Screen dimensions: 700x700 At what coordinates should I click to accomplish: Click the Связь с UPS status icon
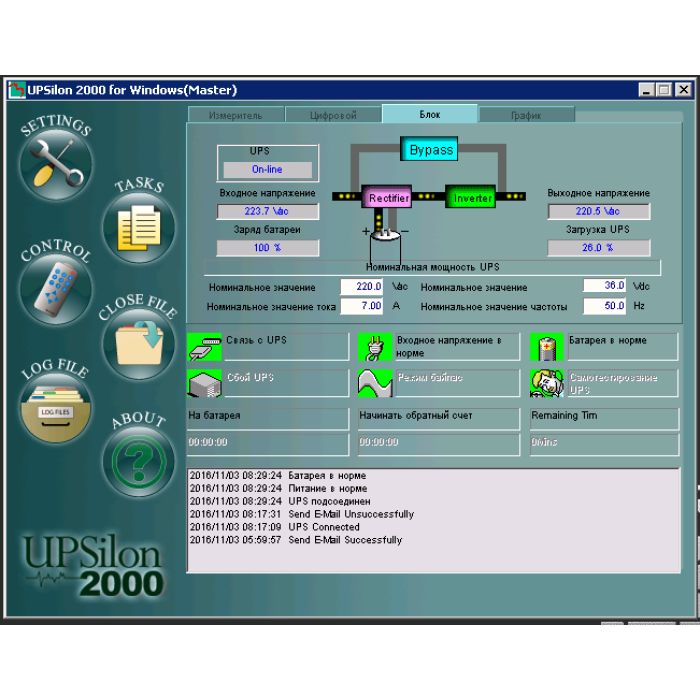[x=204, y=347]
